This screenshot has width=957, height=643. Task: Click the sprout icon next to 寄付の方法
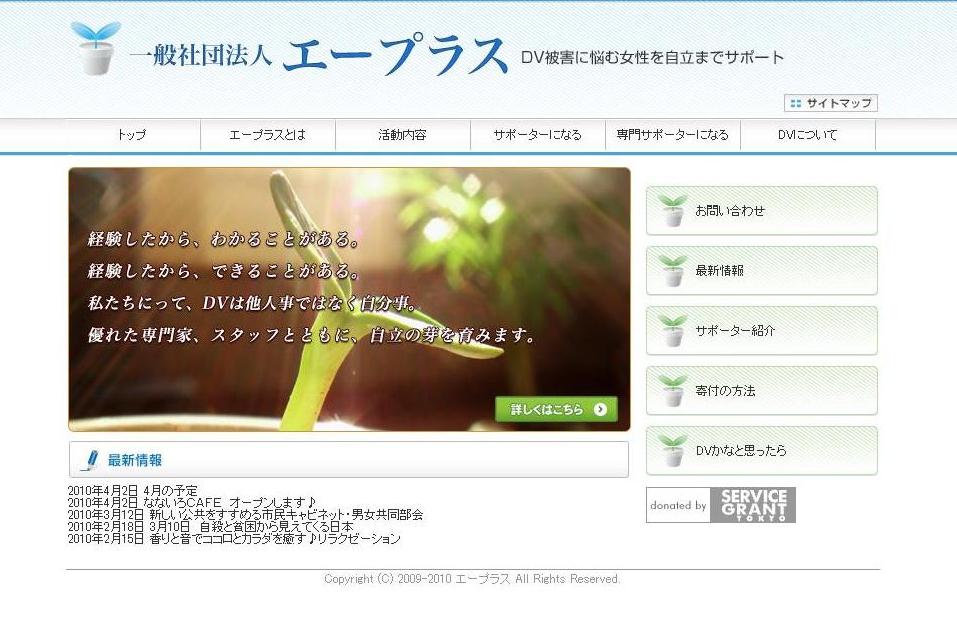pyautogui.click(x=673, y=391)
